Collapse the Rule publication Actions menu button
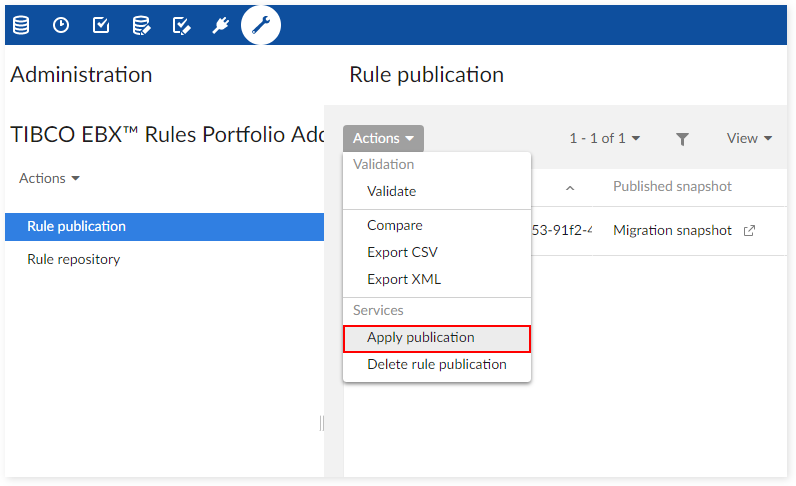 click(x=383, y=138)
